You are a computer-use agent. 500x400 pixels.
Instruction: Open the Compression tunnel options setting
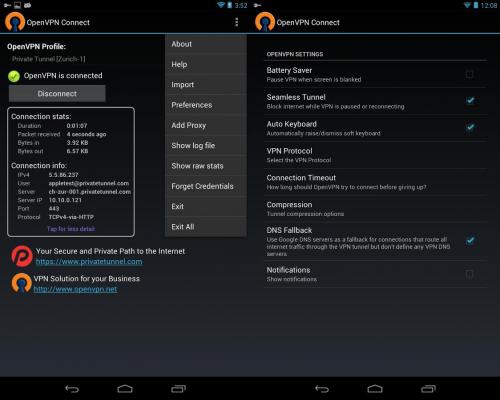376,209
